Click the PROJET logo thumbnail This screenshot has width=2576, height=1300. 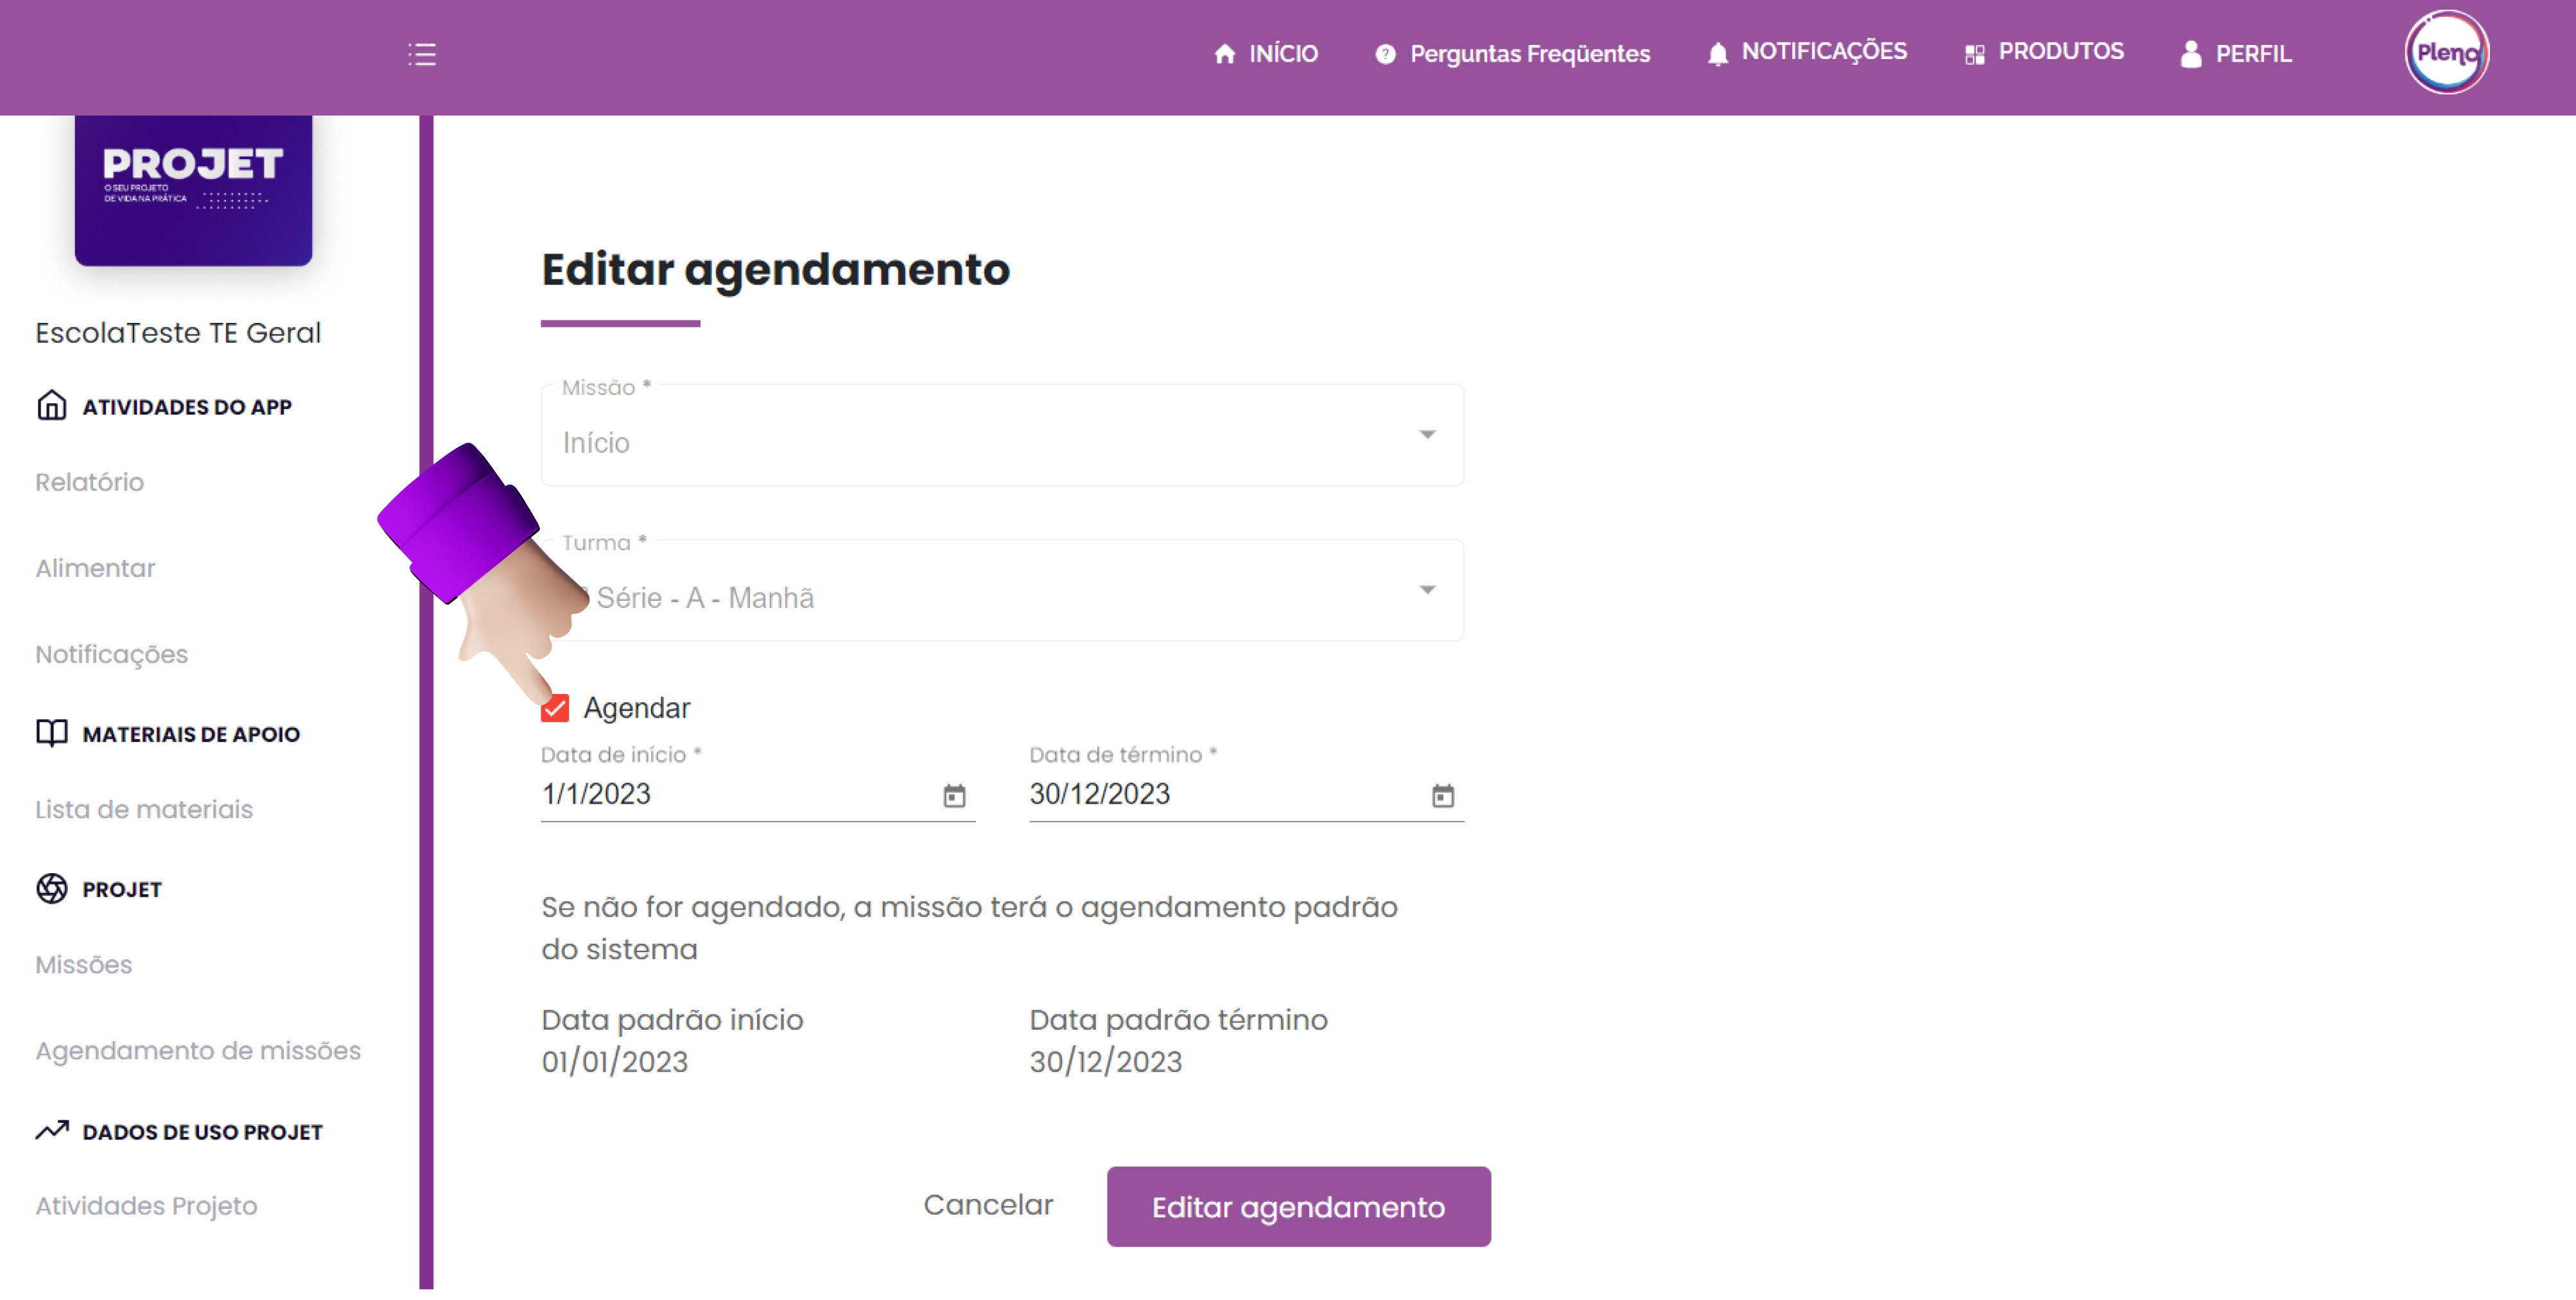tap(193, 189)
